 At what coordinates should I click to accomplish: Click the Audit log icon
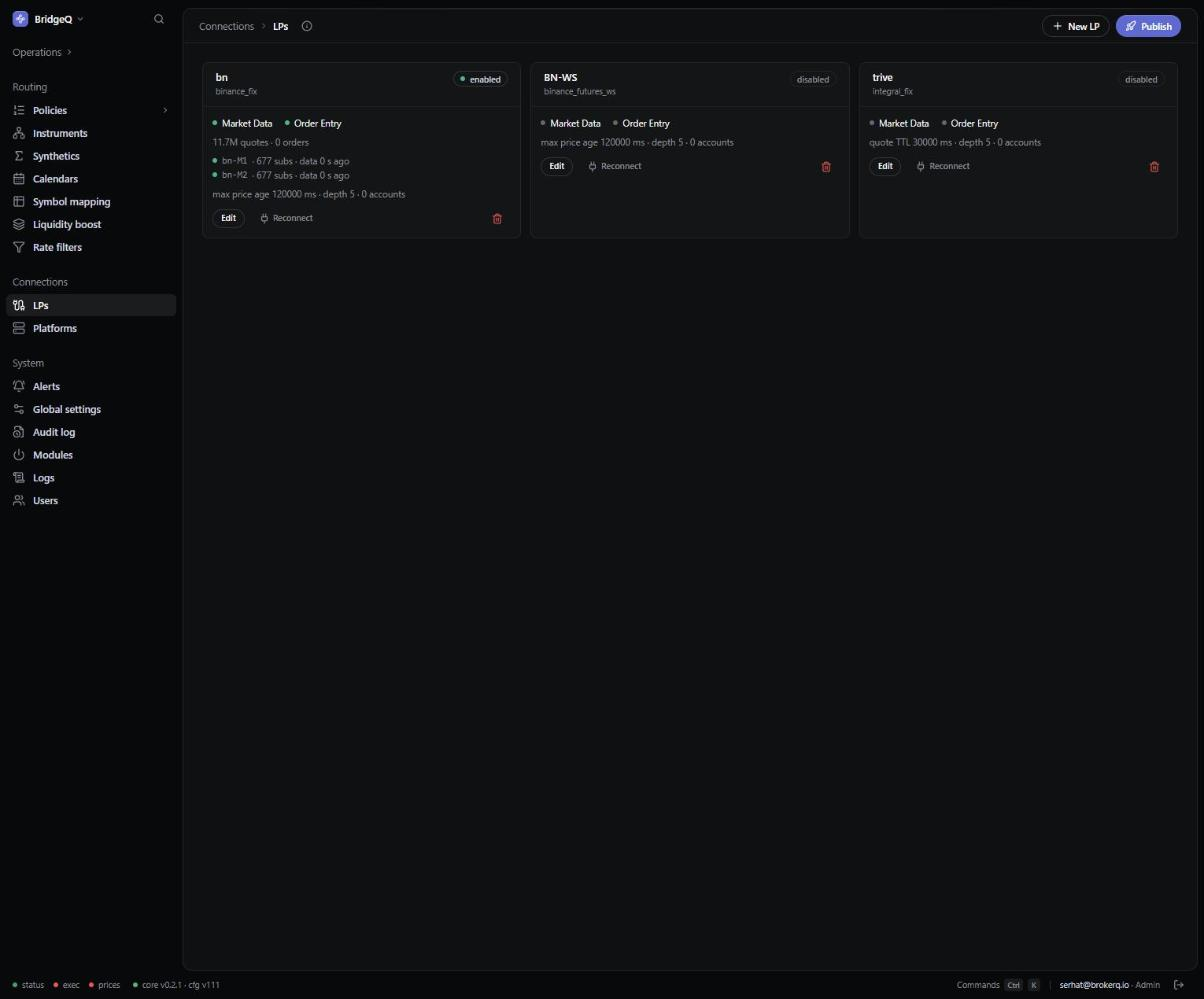pyautogui.click(x=19, y=432)
